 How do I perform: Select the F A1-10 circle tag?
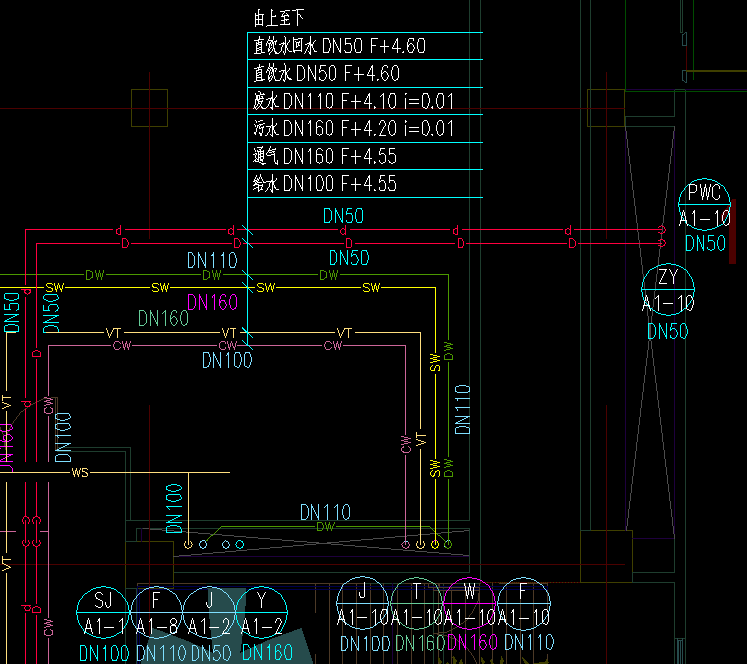(x=524, y=604)
